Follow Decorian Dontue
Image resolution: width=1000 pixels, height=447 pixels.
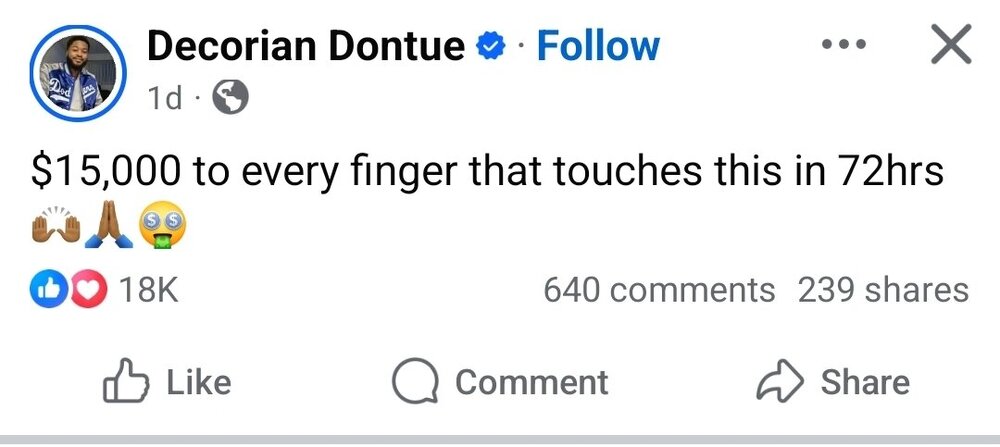(x=598, y=46)
